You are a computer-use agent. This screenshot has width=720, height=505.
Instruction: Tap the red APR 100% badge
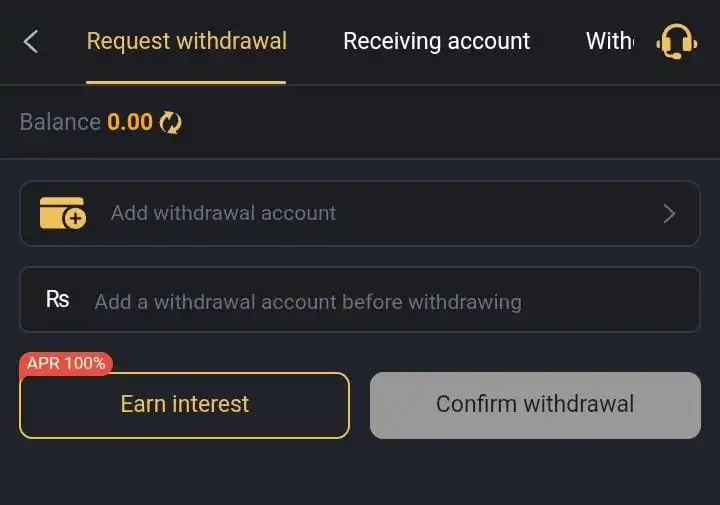tap(66, 364)
